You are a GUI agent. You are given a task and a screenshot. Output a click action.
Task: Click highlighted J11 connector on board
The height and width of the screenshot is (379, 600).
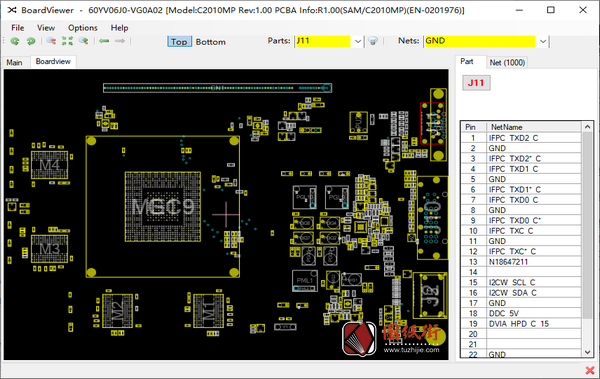(x=433, y=124)
